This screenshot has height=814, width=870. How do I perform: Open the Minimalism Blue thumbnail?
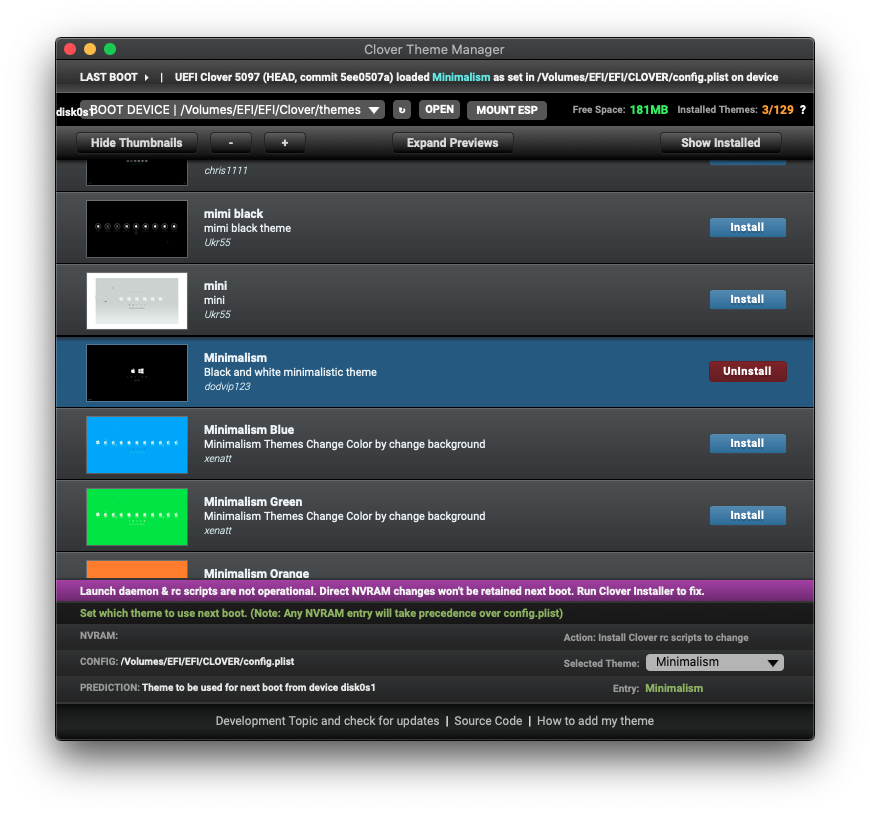(137, 444)
